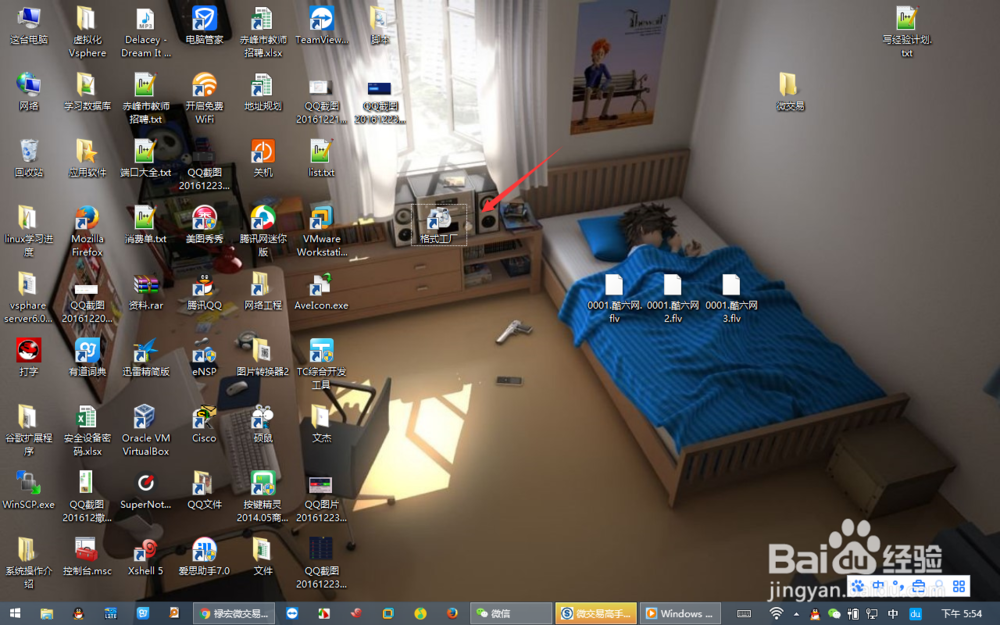This screenshot has width=1000, height=625.
Task: Select the Oracle VM VirtualBox shortcut
Action: point(145,430)
